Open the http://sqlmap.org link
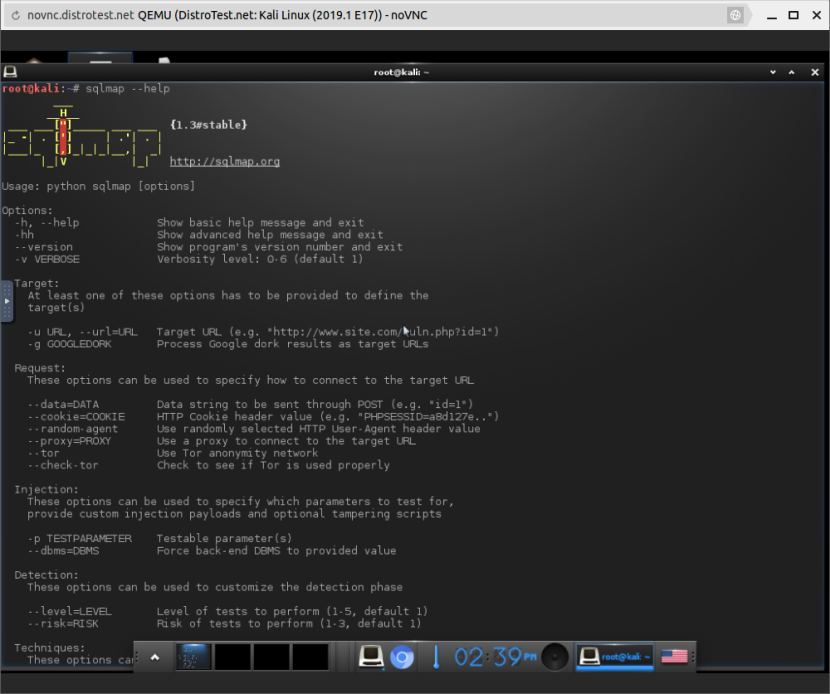The width and height of the screenshot is (830, 694). (x=224, y=161)
